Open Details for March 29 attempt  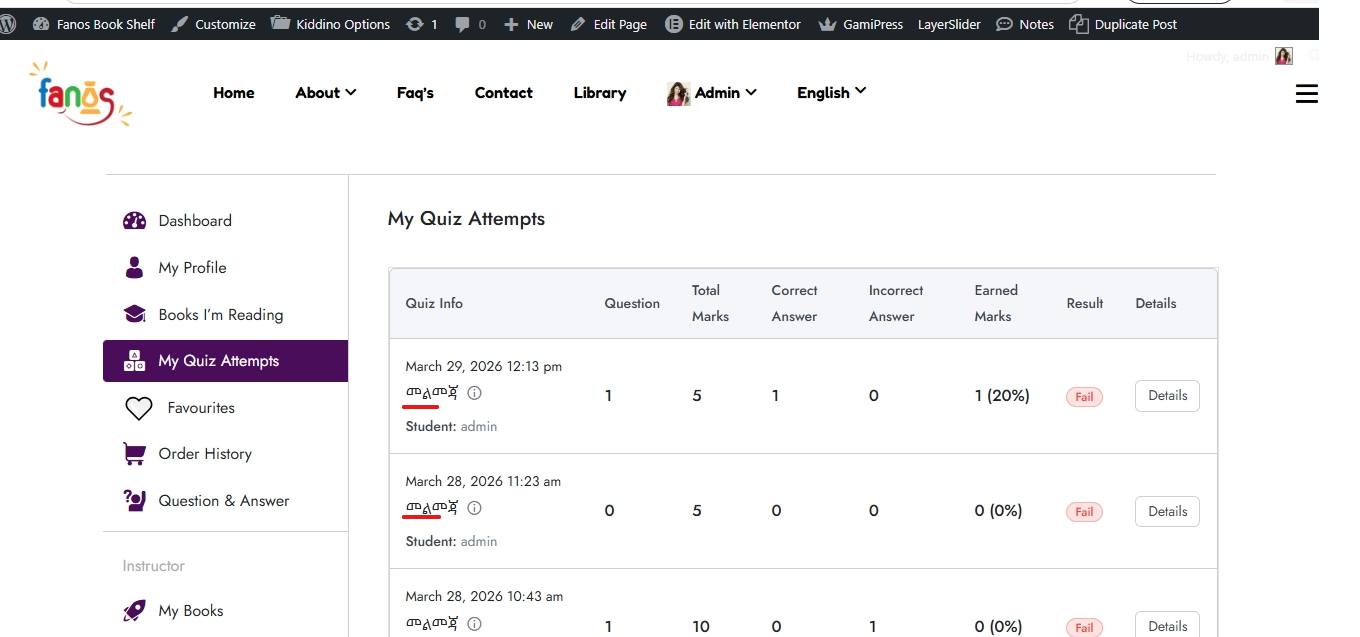[1167, 396]
